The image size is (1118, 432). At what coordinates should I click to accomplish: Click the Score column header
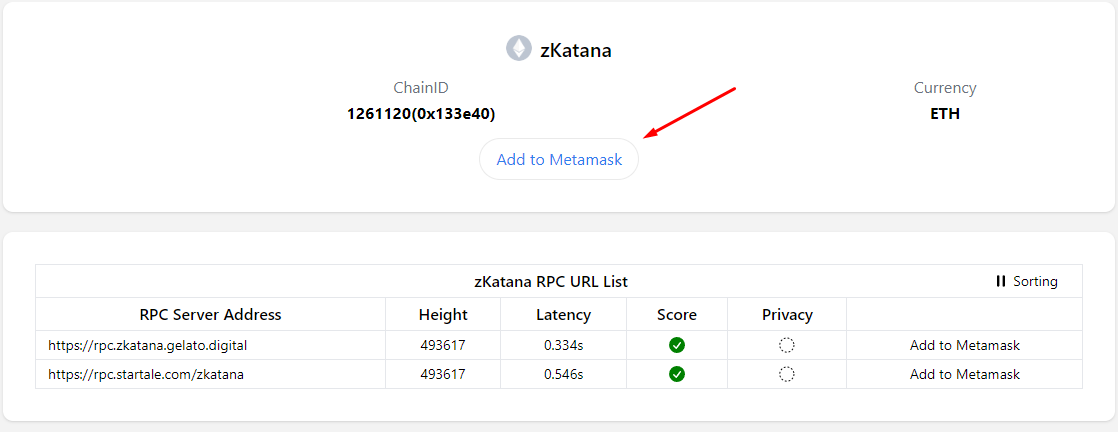click(x=677, y=314)
